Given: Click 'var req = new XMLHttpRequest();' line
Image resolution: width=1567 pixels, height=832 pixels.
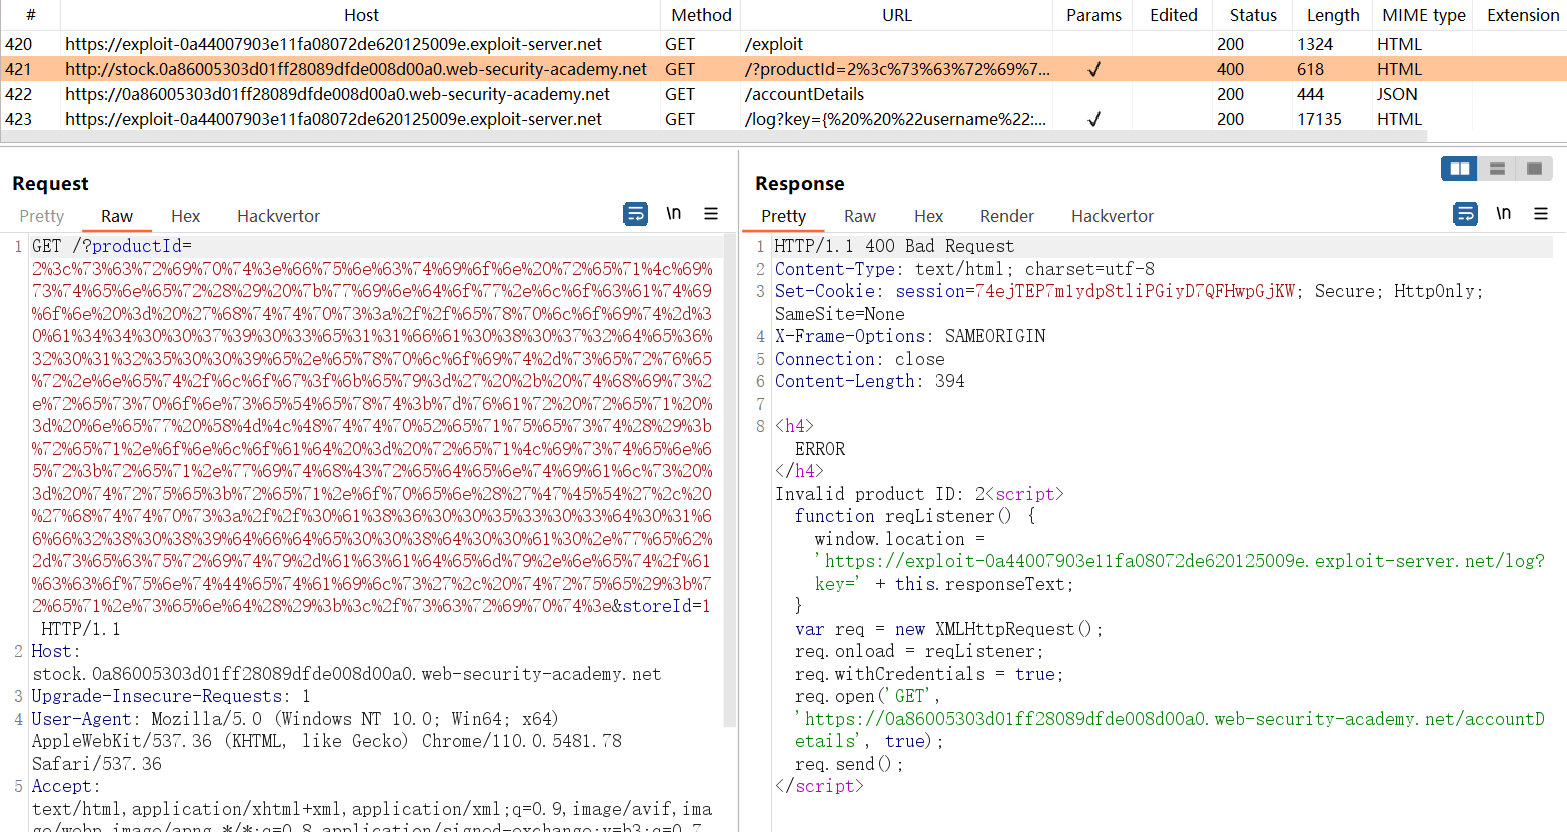Looking at the screenshot, I should coord(949,629).
